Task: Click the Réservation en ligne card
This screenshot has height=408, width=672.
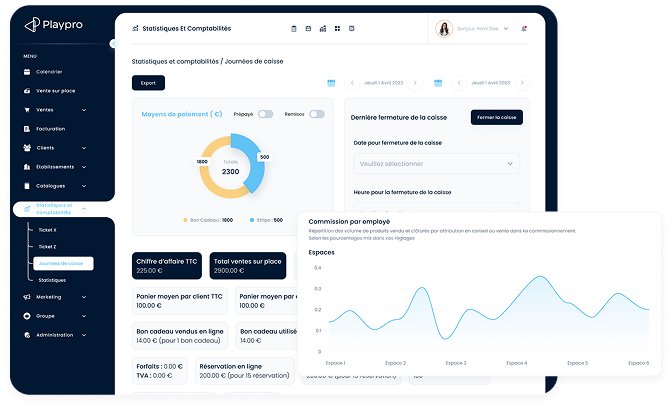Action: pos(245,371)
